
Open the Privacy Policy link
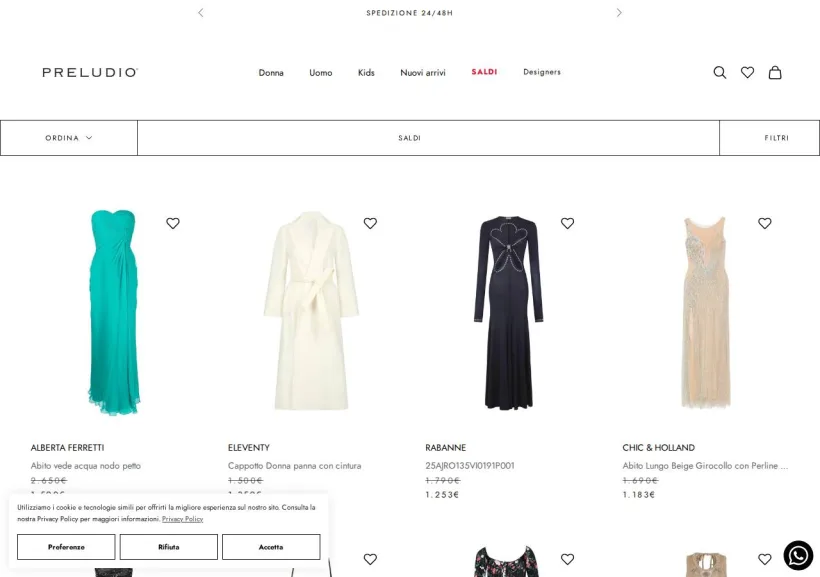pyautogui.click(x=183, y=519)
